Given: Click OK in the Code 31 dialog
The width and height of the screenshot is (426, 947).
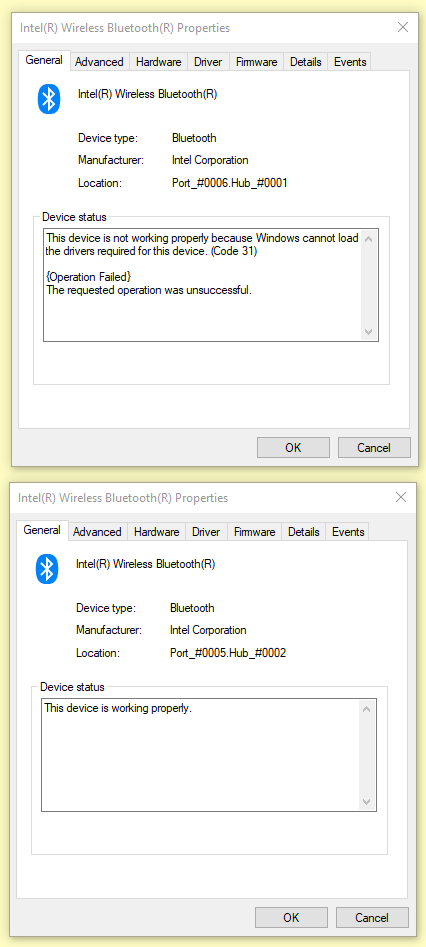Looking at the screenshot, I should coord(293,448).
